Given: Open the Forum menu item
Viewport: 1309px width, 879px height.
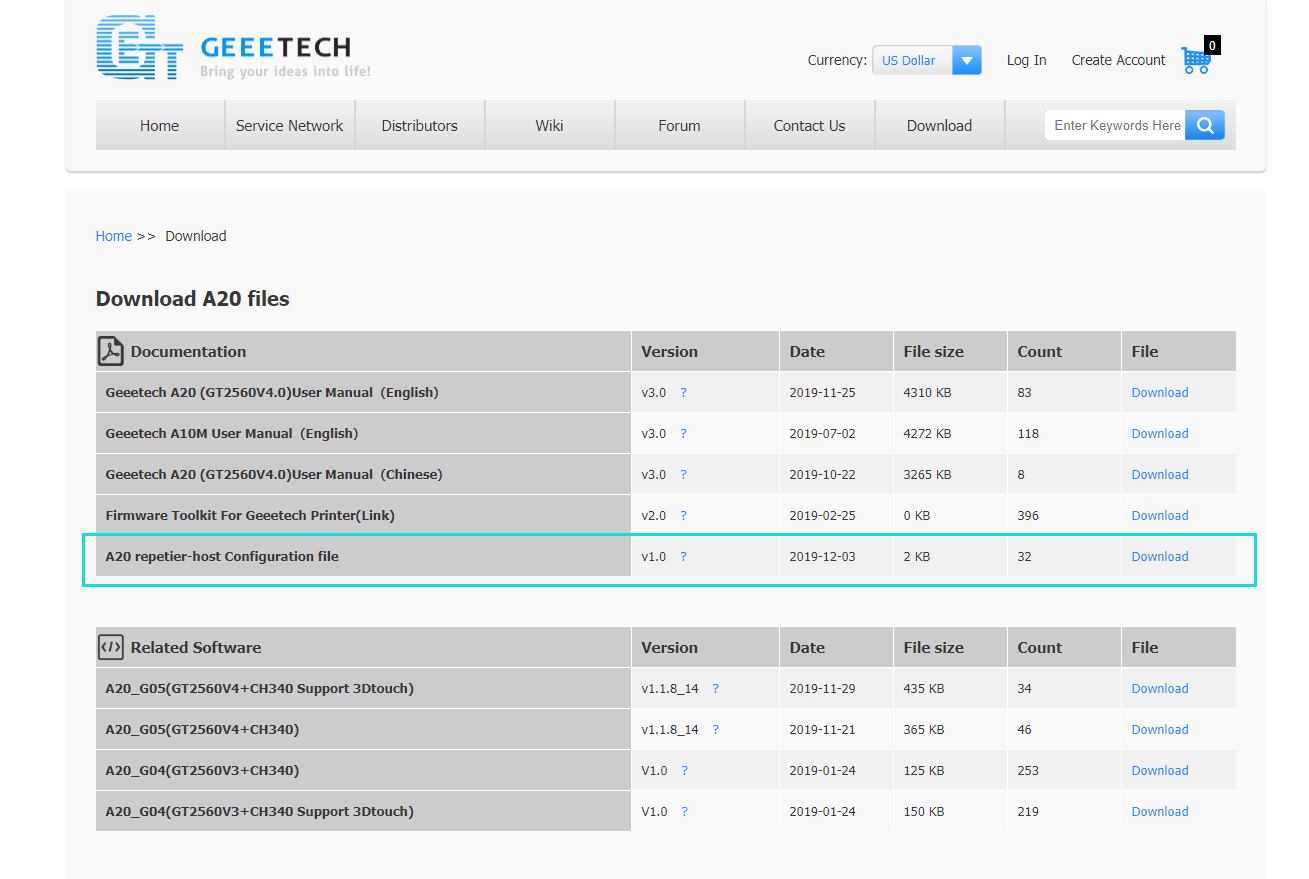Looking at the screenshot, I should click(x=680, y=125).
